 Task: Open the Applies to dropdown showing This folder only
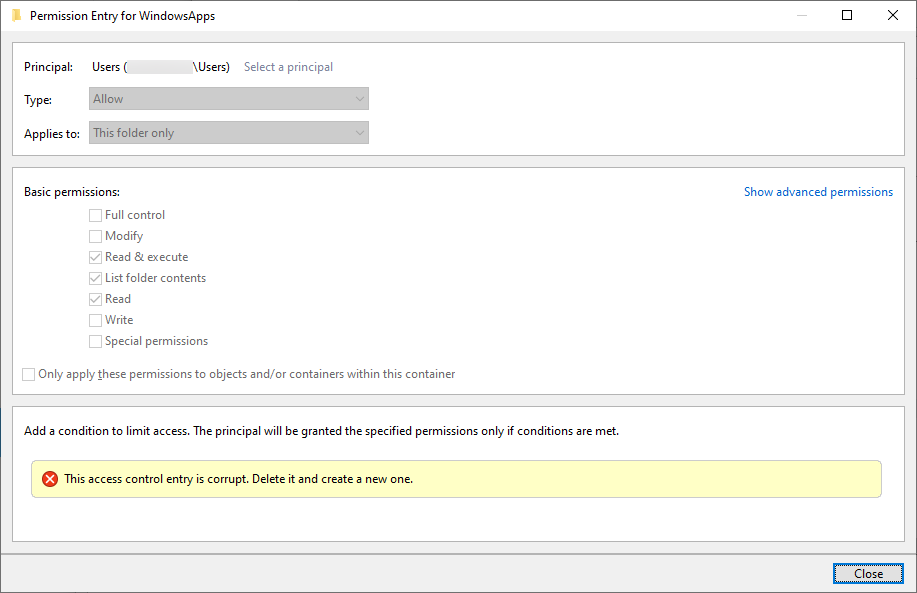coord(229,133)
